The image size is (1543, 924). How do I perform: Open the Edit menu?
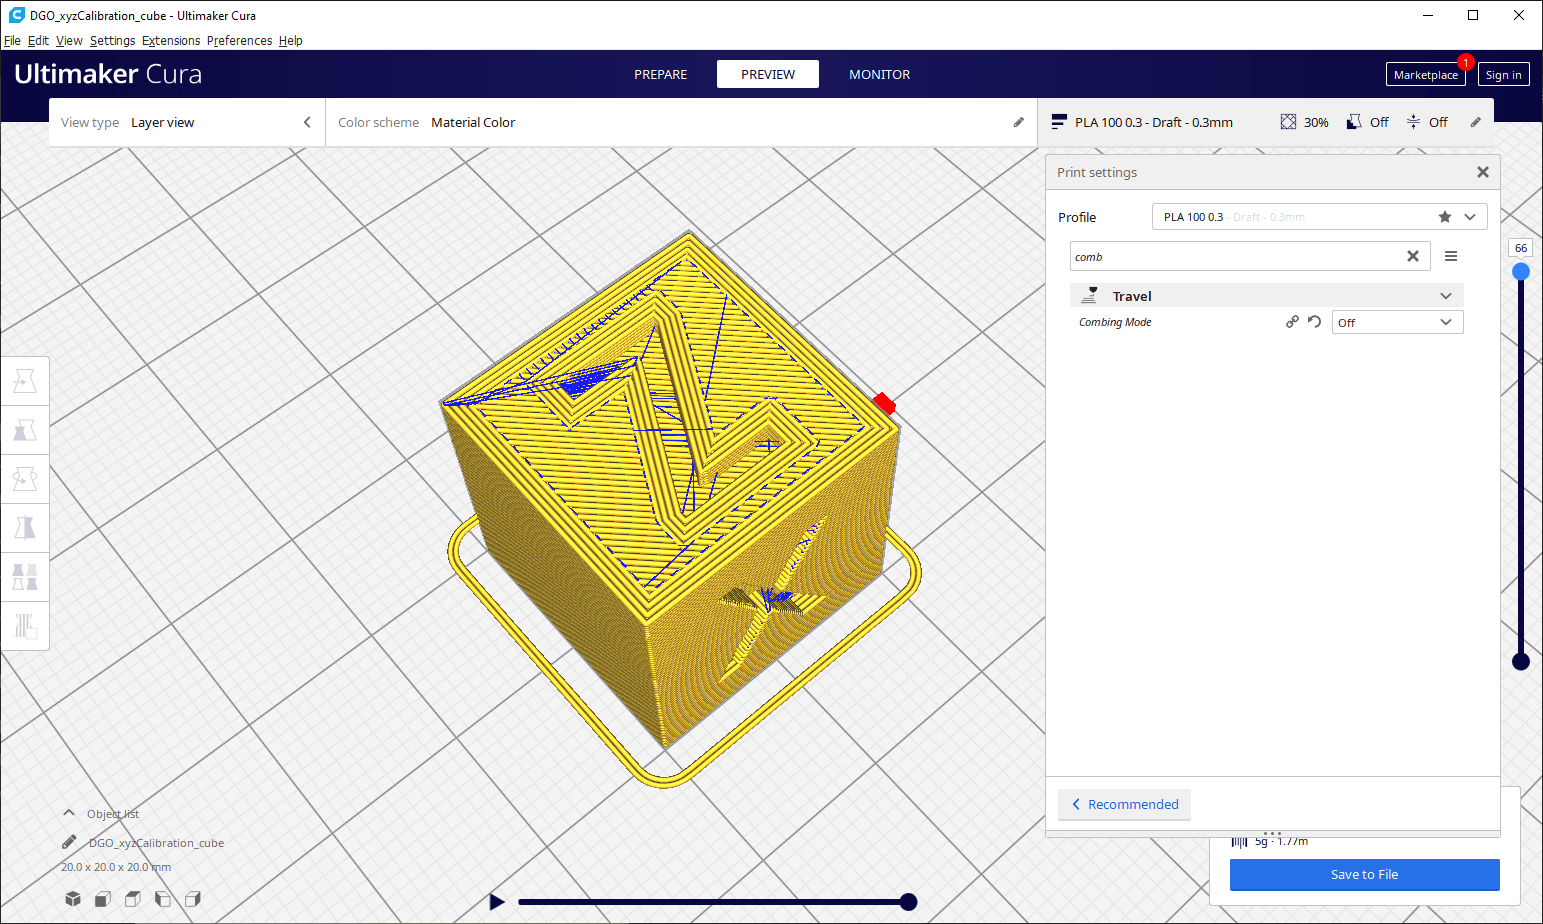(x=38, y=41)
